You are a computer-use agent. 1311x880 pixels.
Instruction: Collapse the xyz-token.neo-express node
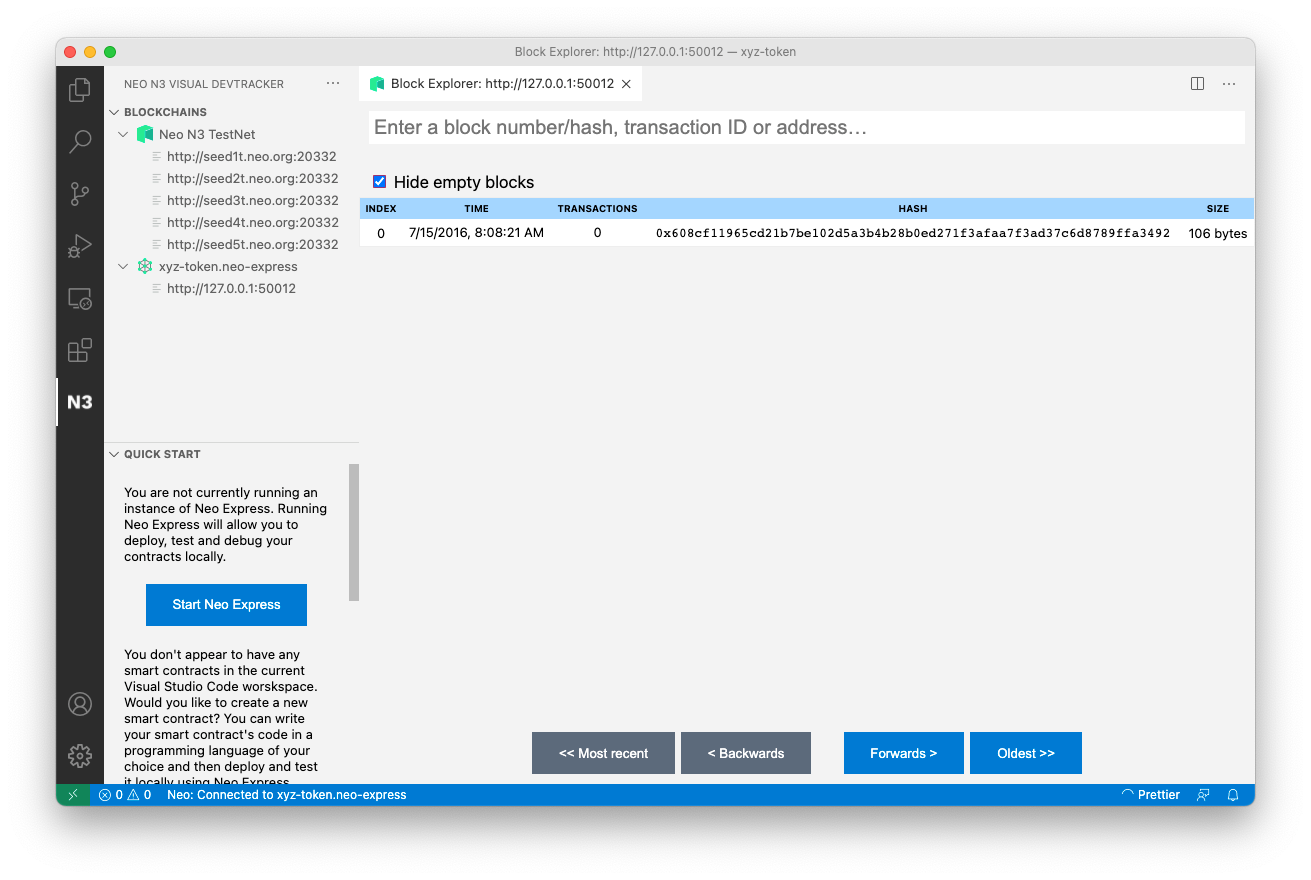coord(124,266)
